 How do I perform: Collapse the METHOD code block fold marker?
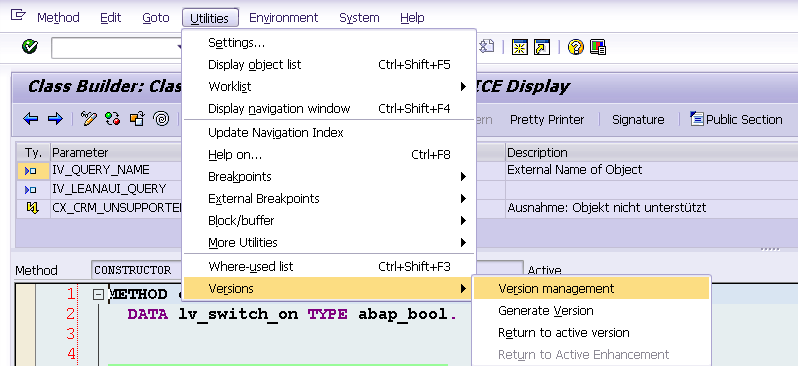click(99, 294)
